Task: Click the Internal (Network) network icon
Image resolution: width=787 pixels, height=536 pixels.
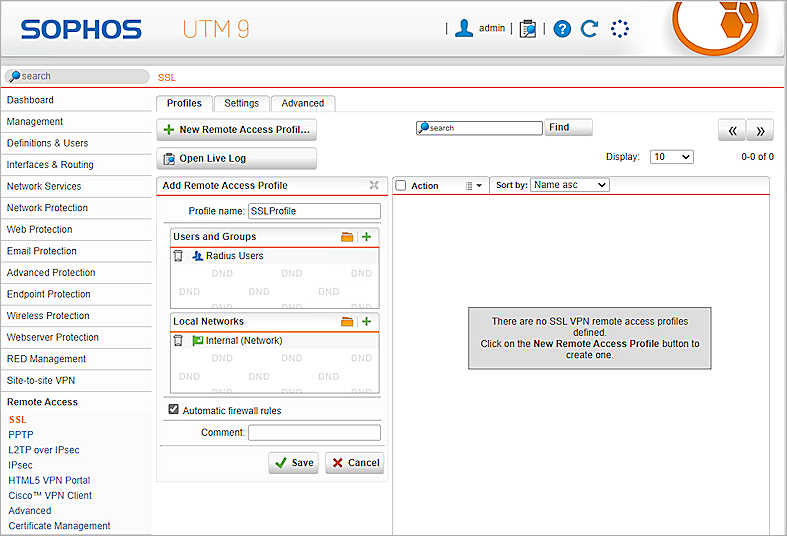Action: click(197, 341)
